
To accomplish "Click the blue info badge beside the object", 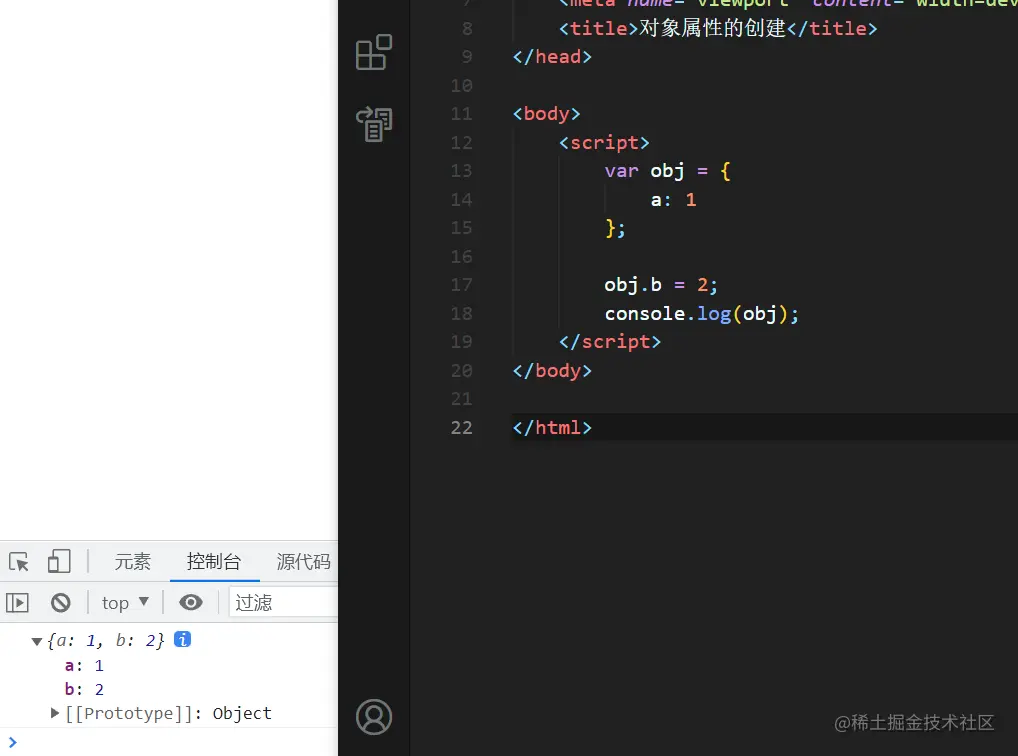I will coord(182,640).
